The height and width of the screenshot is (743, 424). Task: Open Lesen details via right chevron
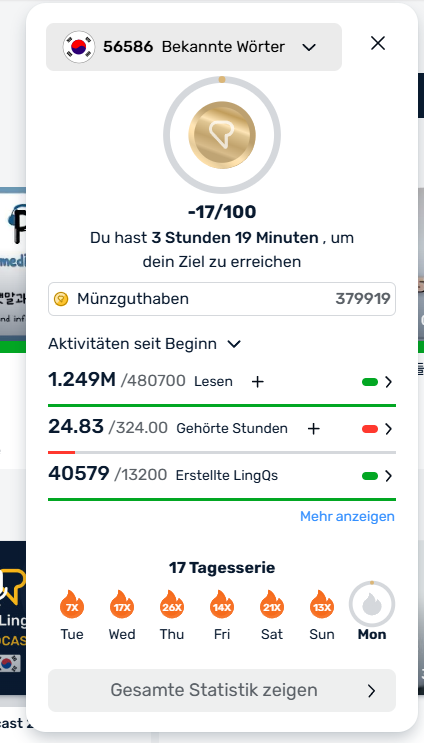[388, 382]
